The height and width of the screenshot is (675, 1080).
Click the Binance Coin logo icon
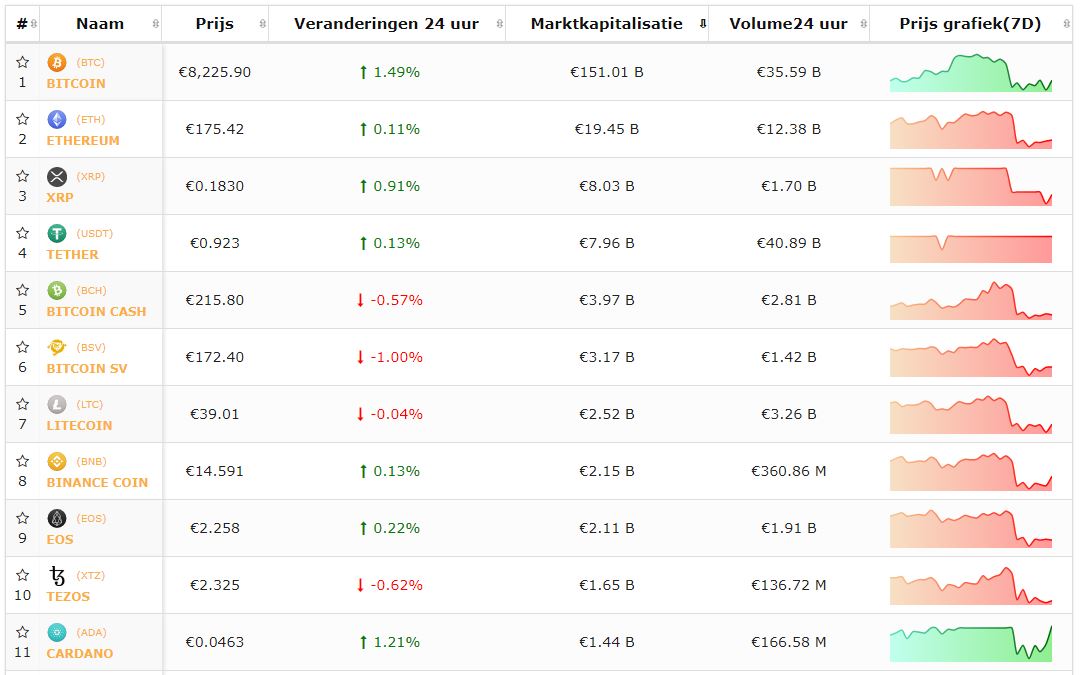click(x=57, y=461)
